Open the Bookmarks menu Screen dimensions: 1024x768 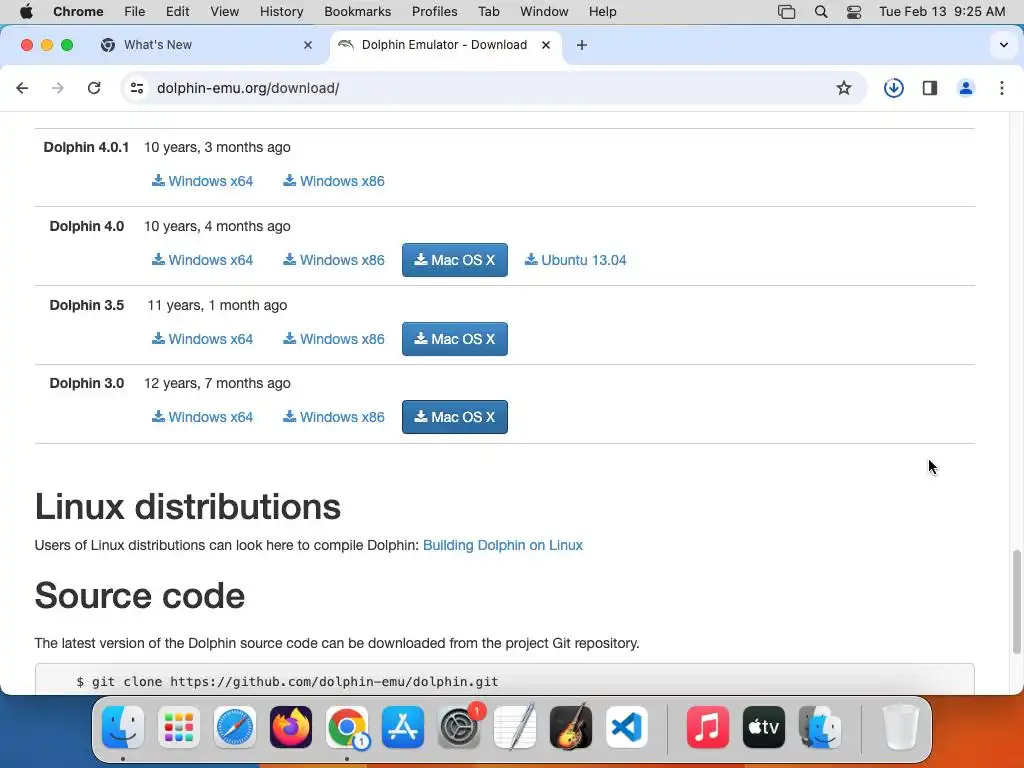pos(357,12)
